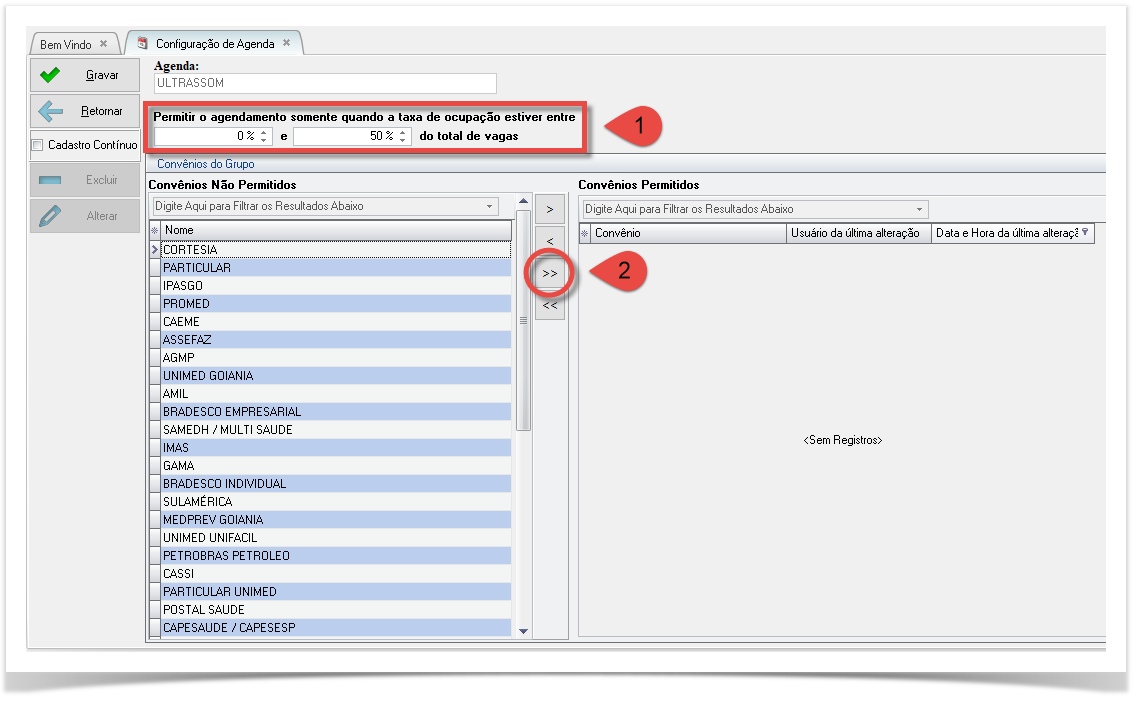This screenshot has width=1140, height=701.
Task: Click the 0% minimum occupancy rate field
Action: pos(205,136)
